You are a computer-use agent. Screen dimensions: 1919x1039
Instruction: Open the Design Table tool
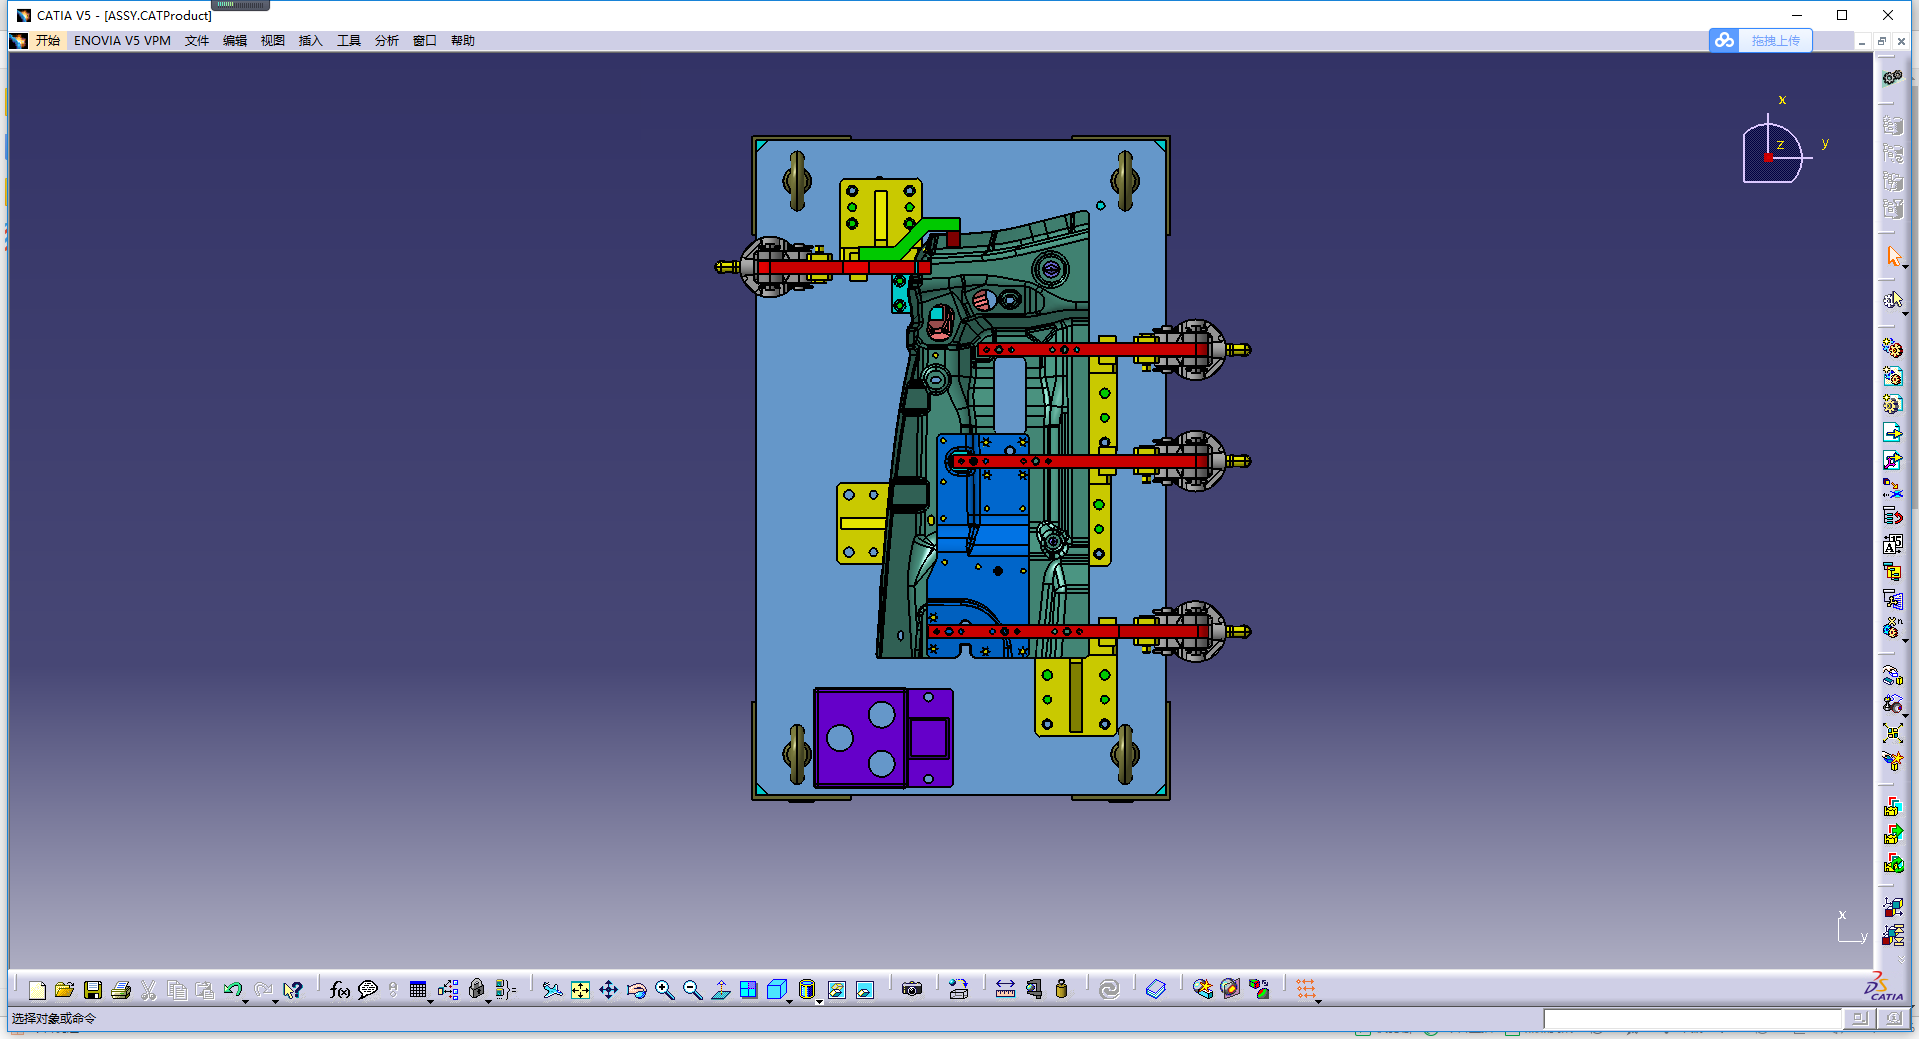pos(417,990)
